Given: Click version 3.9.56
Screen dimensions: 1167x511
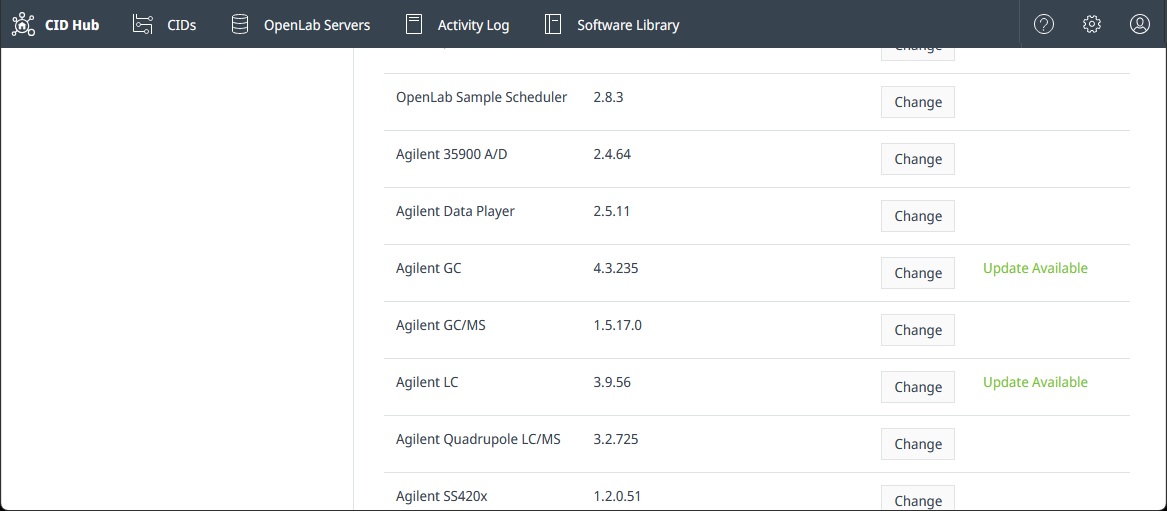Looking at the screenshot, I should tap(612, 382).
